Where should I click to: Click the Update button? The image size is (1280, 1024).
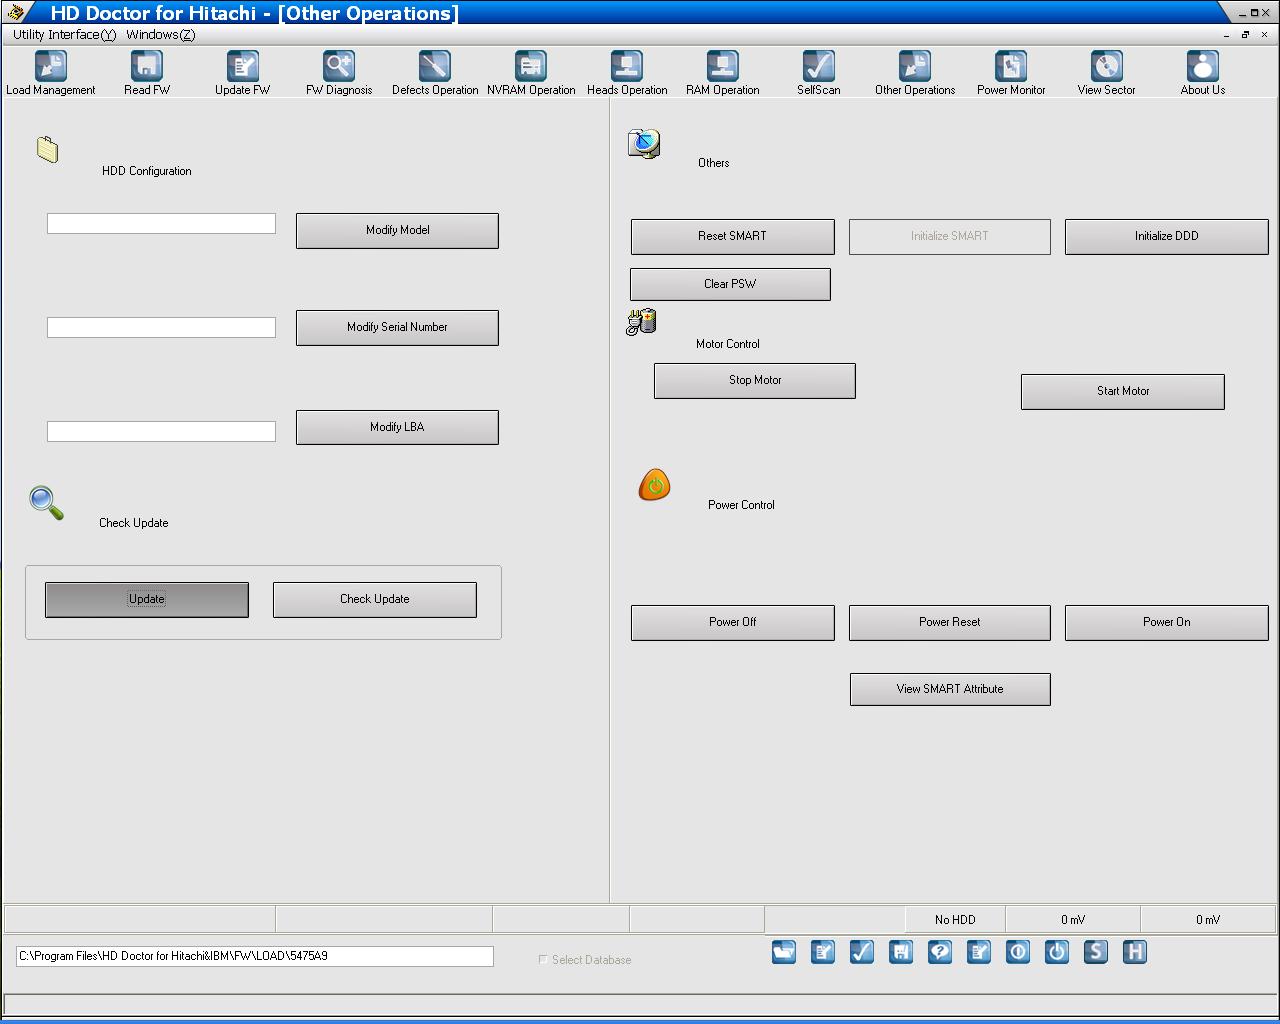pos(147,599)
